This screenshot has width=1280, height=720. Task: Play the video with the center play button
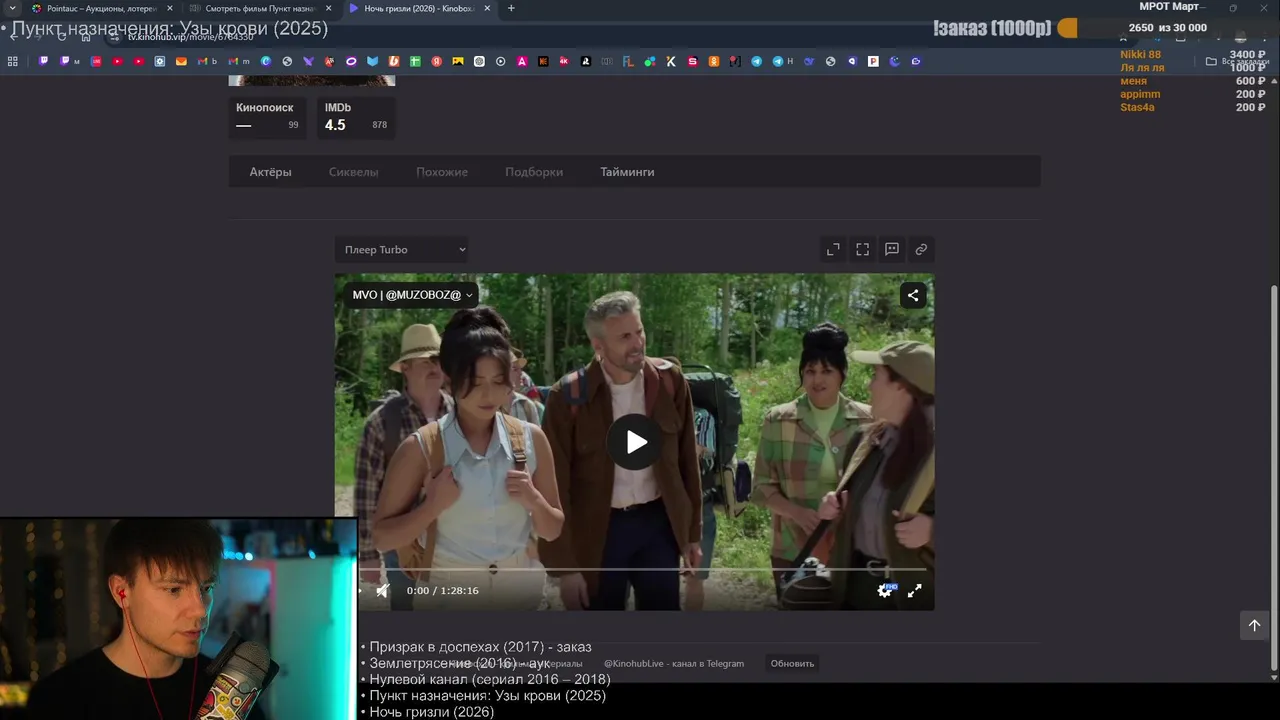[636, 442]
